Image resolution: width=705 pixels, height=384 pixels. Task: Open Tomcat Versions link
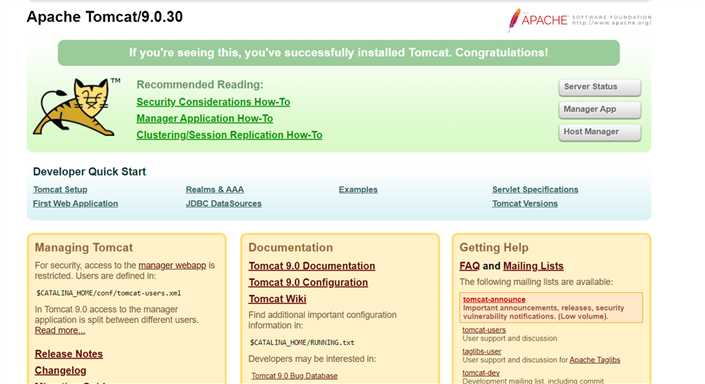point(525,204)
